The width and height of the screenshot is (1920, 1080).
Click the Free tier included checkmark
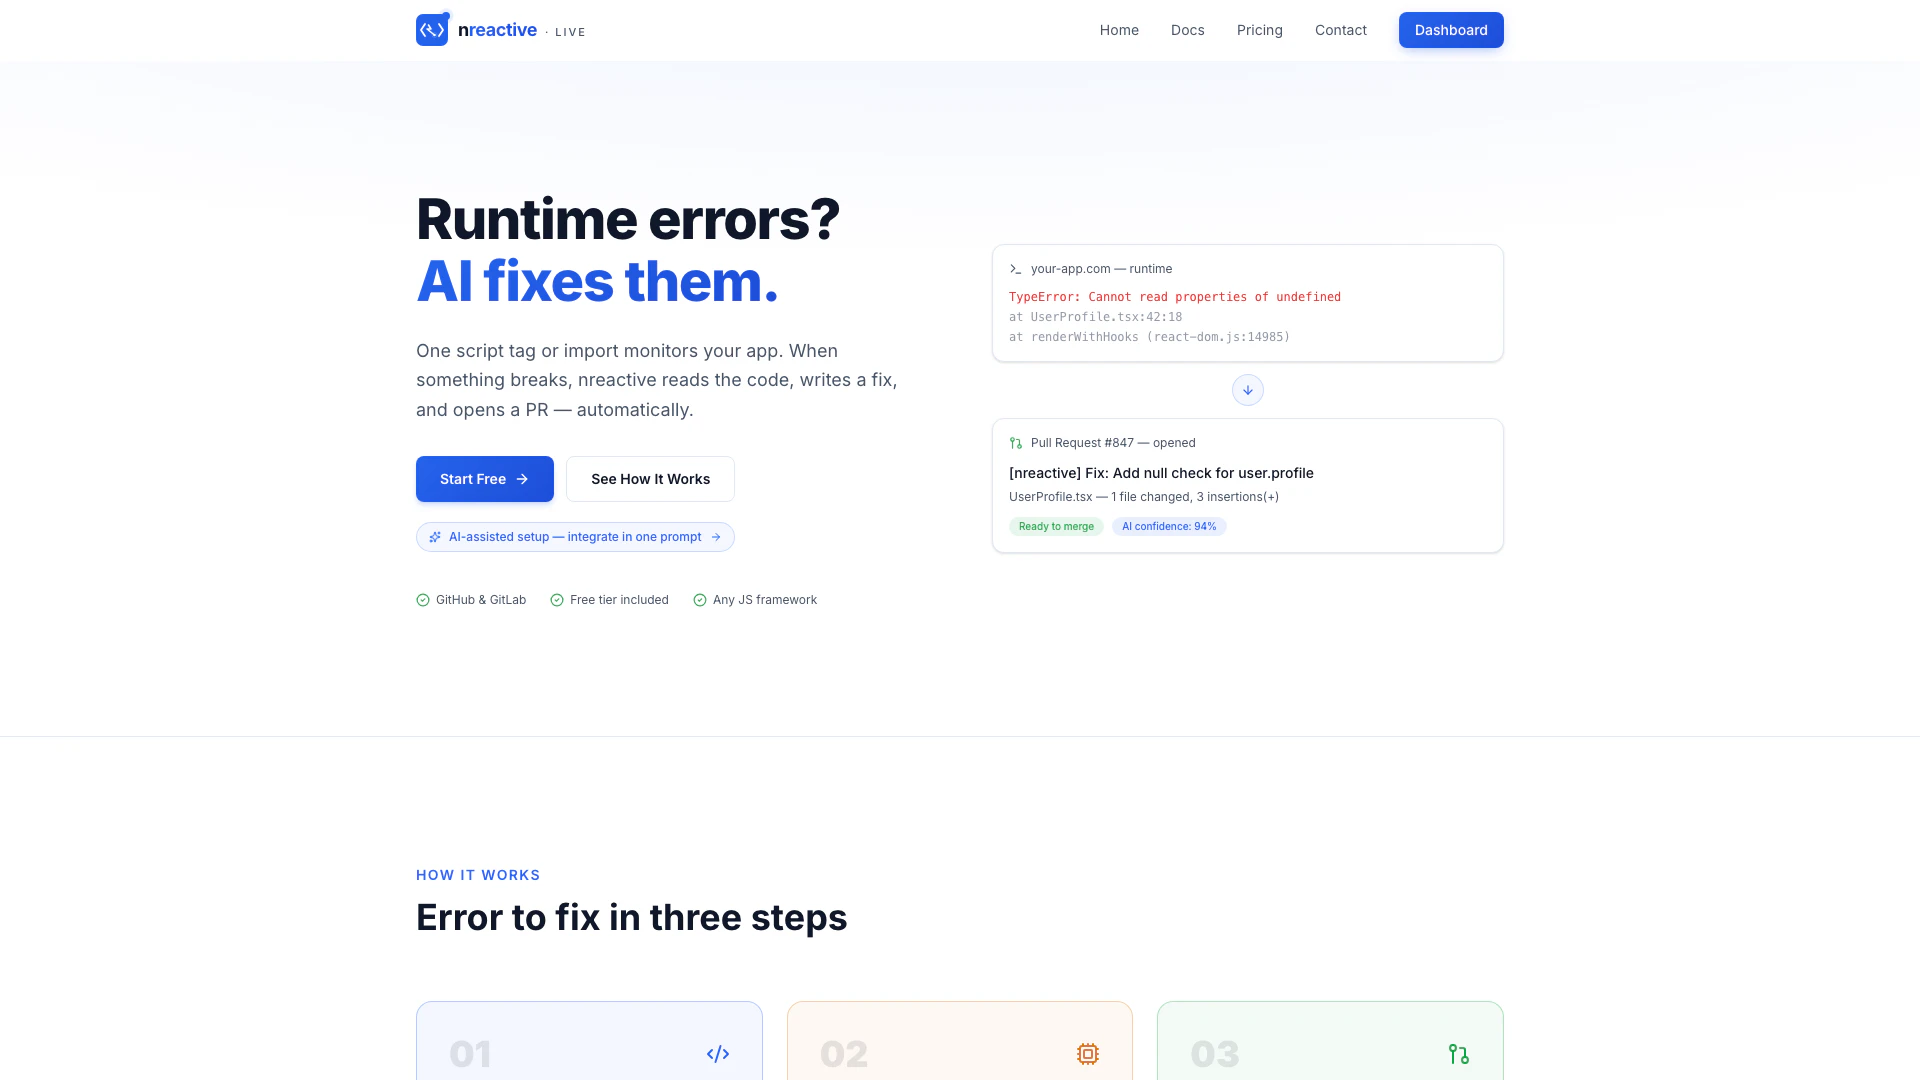point(557,600)
